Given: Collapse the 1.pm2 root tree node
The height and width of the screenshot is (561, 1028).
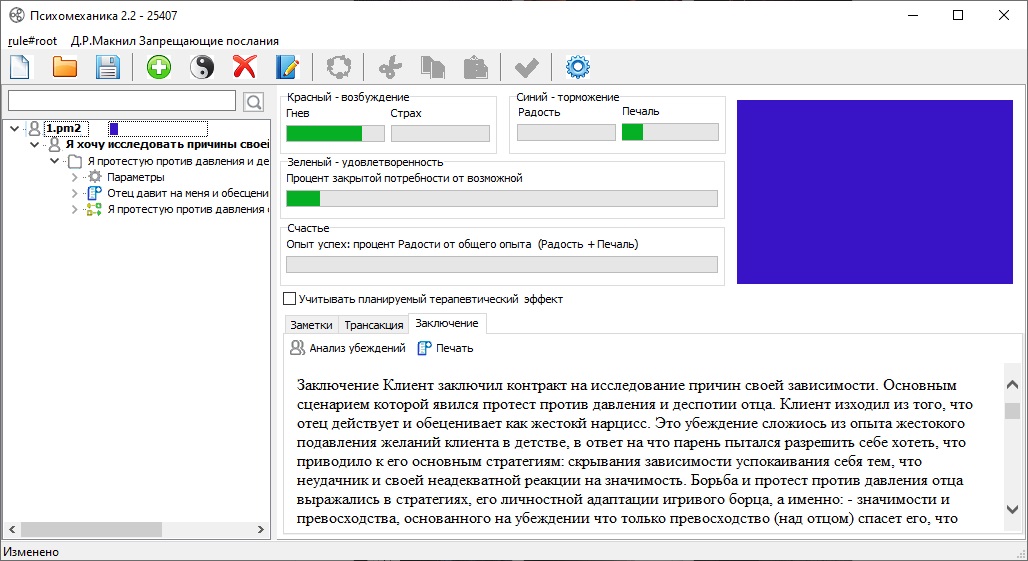Looking at the screenshot, I should click(x=19, y=128).
